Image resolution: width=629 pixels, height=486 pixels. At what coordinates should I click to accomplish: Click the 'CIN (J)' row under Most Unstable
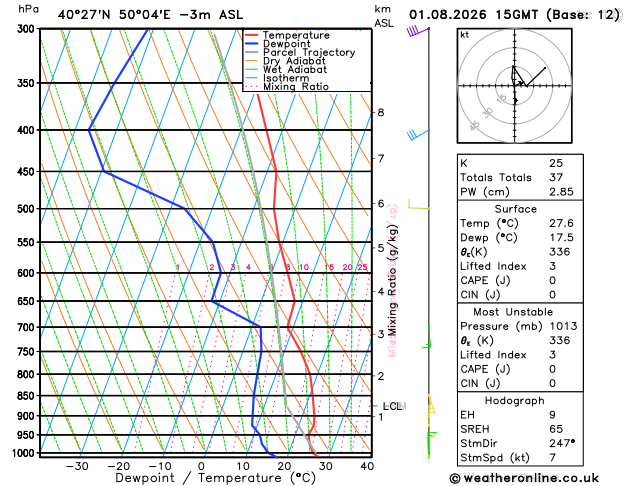(x=520, y=383)
